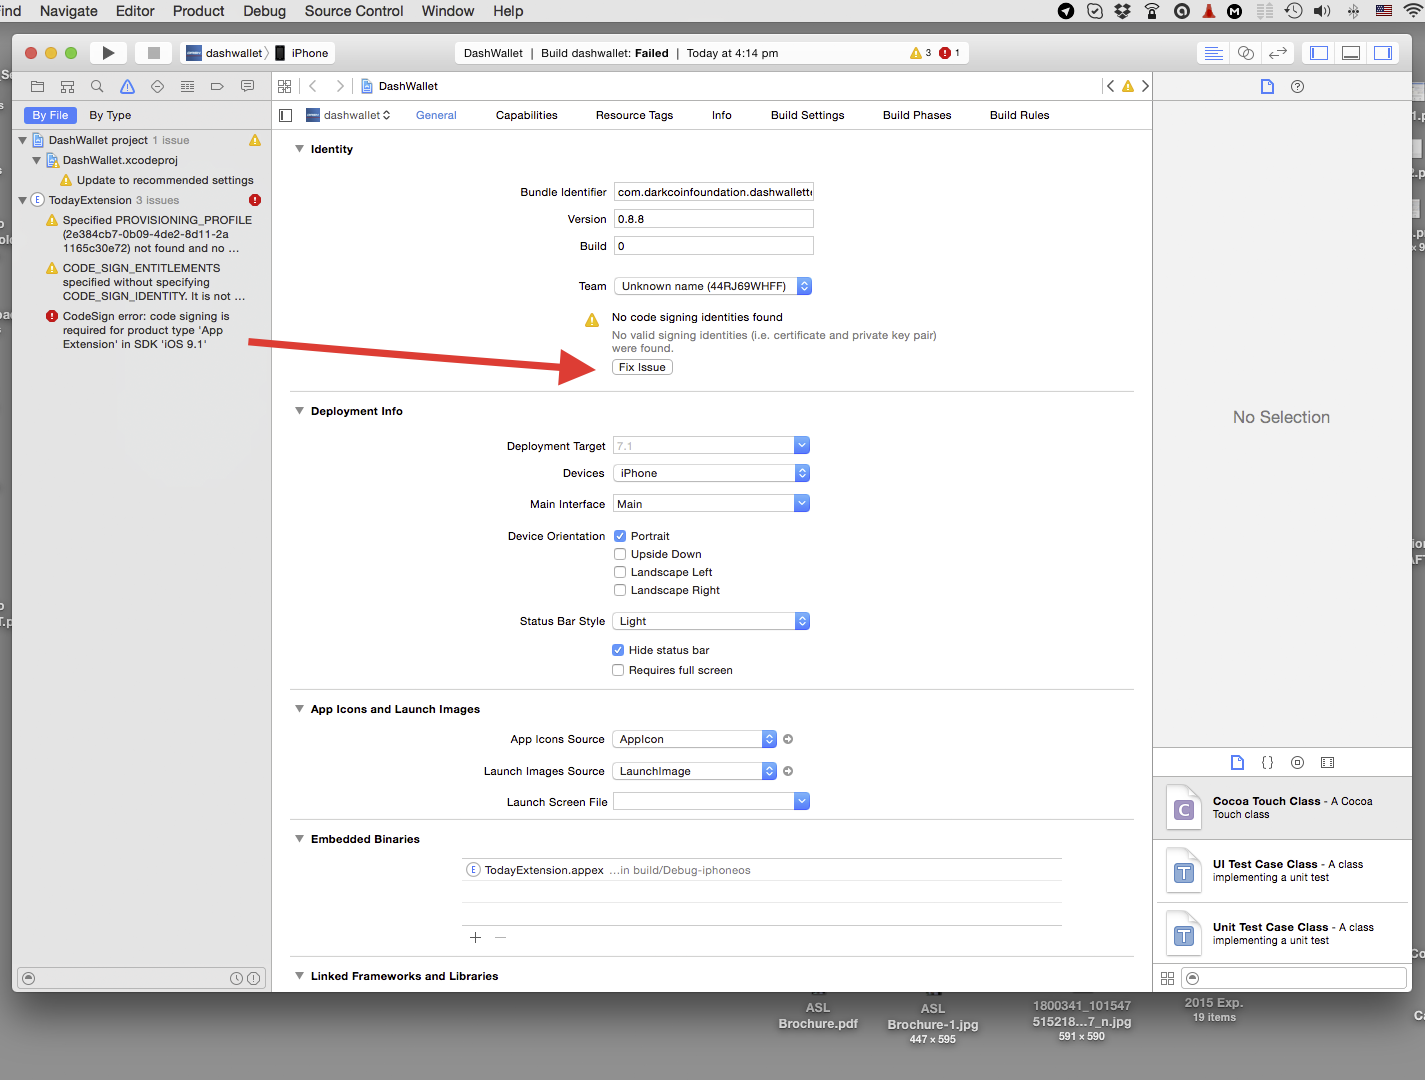Image resolution: width=1425 pixels, height=1080 pixels.
Task: Open the related items grid icon
Action: (285, 87)
